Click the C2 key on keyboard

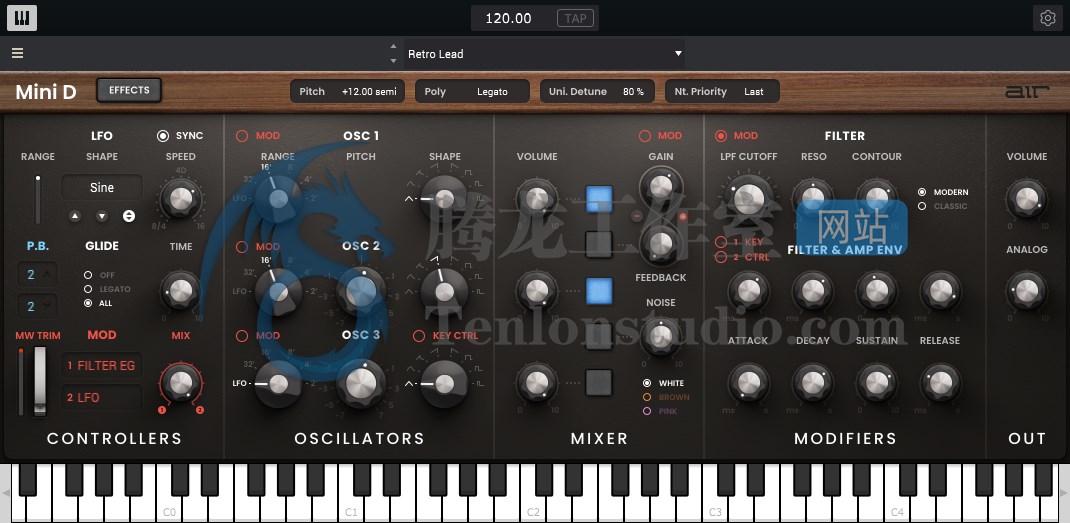click(532, 493)
